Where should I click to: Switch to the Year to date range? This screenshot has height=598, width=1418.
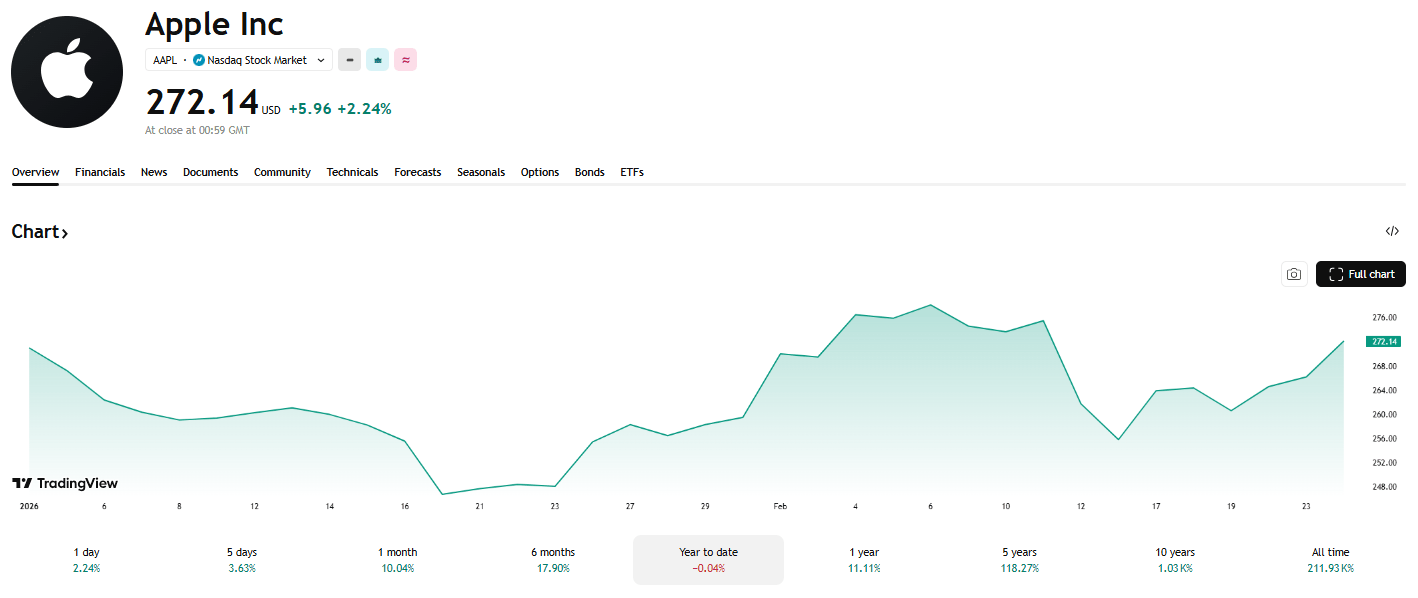[x=708, y=559]
